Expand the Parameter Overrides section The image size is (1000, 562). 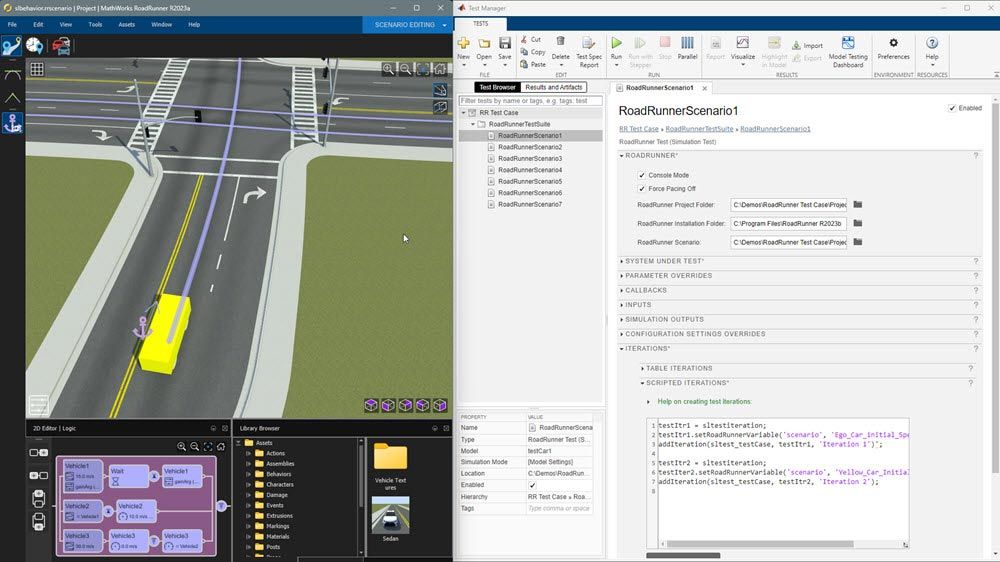pos(666,276)
